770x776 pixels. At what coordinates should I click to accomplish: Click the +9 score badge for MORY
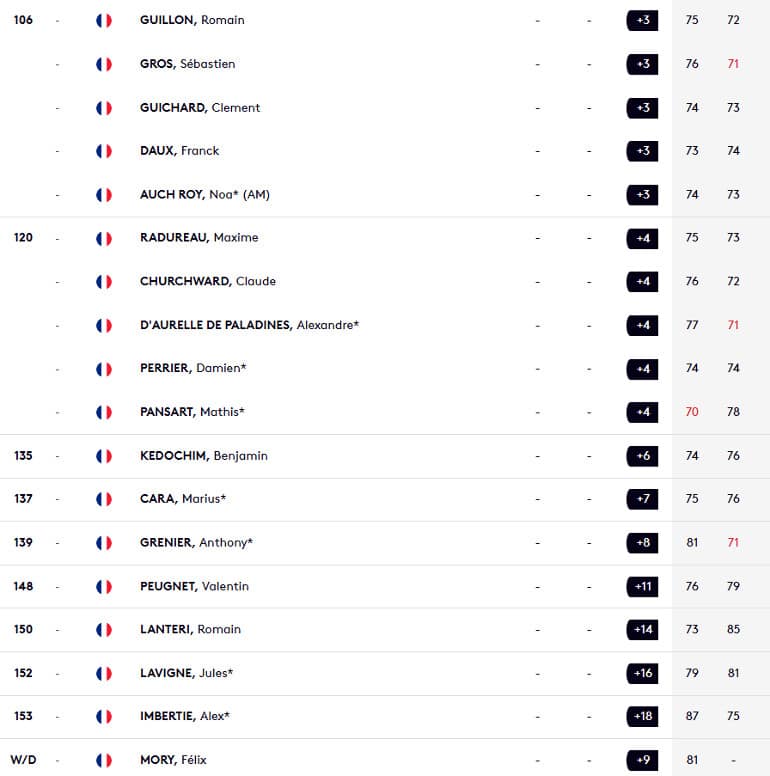(642, 760)
